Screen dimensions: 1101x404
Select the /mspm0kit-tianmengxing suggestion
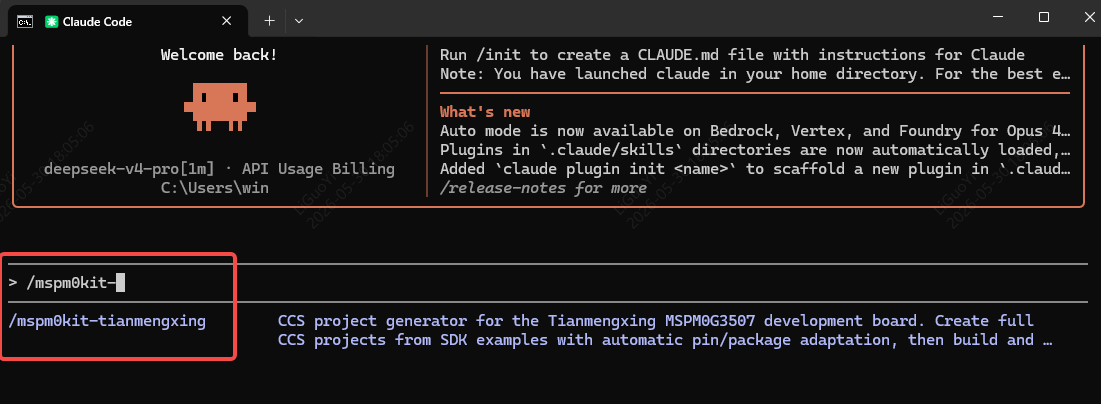(x=107, y=321)
